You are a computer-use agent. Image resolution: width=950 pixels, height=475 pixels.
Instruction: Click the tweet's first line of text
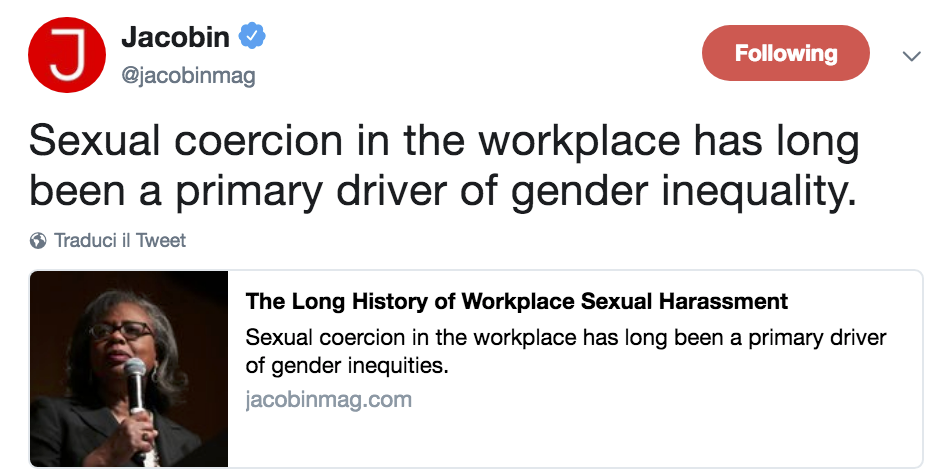coord(444,143)
